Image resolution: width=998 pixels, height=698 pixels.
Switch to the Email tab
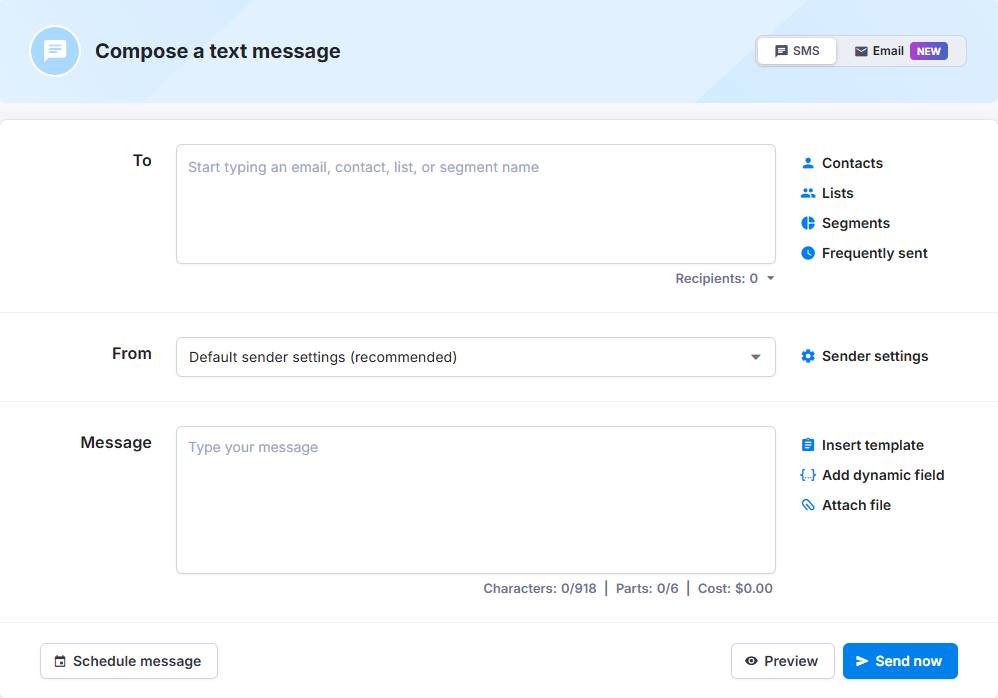(901, 51)
